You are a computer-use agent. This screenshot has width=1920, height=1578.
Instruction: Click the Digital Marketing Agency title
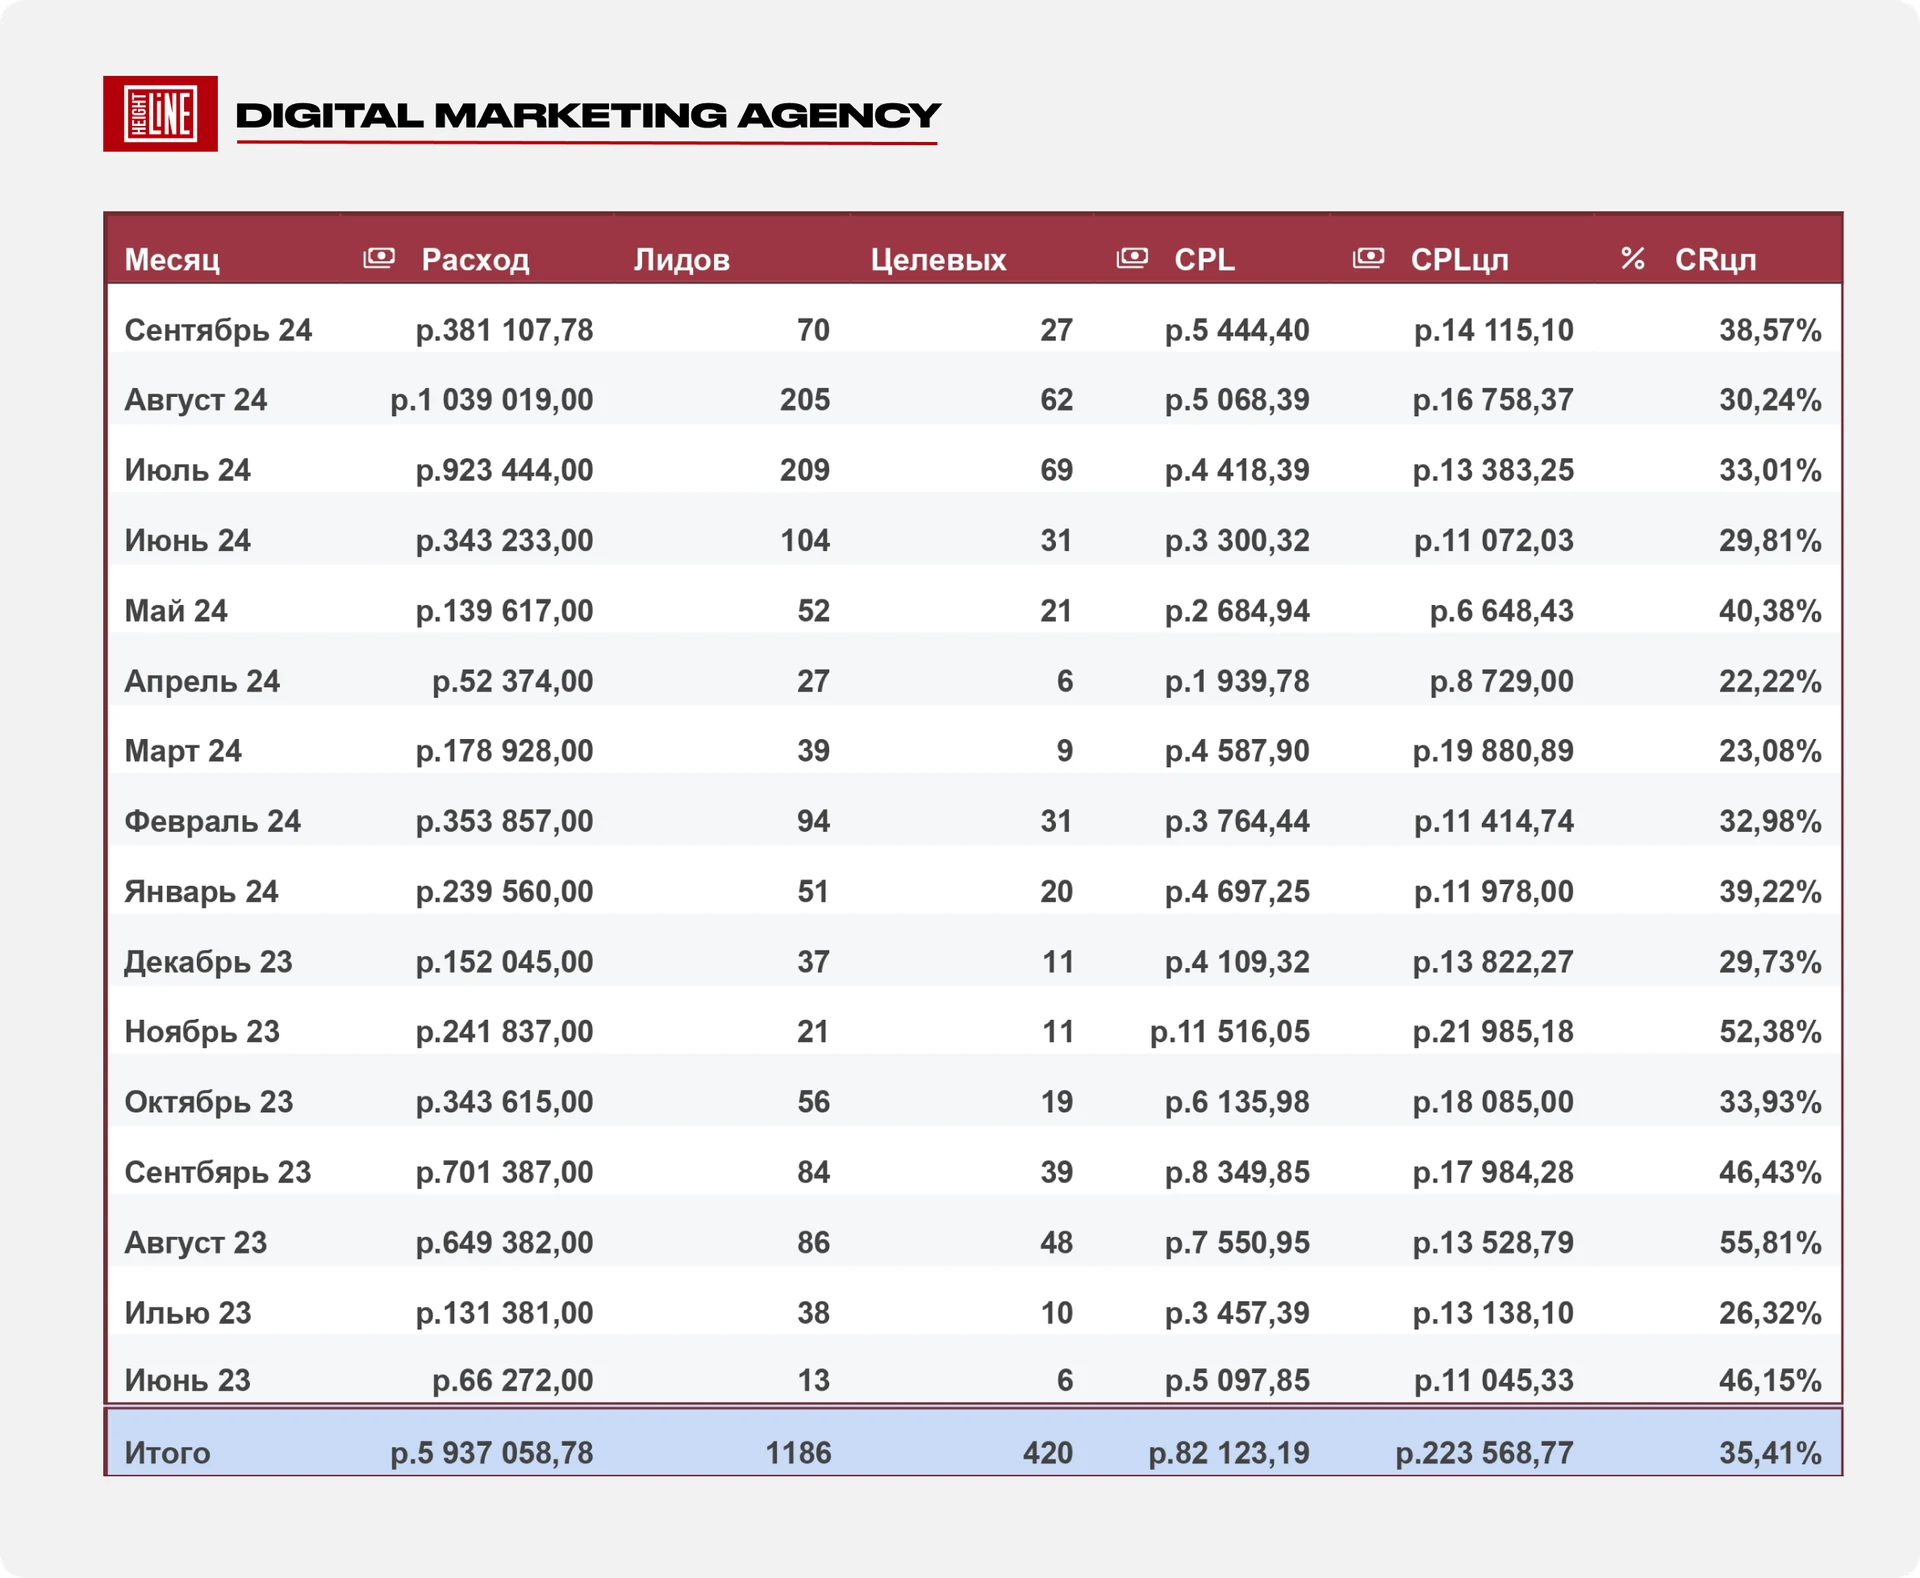pos(588,116)
